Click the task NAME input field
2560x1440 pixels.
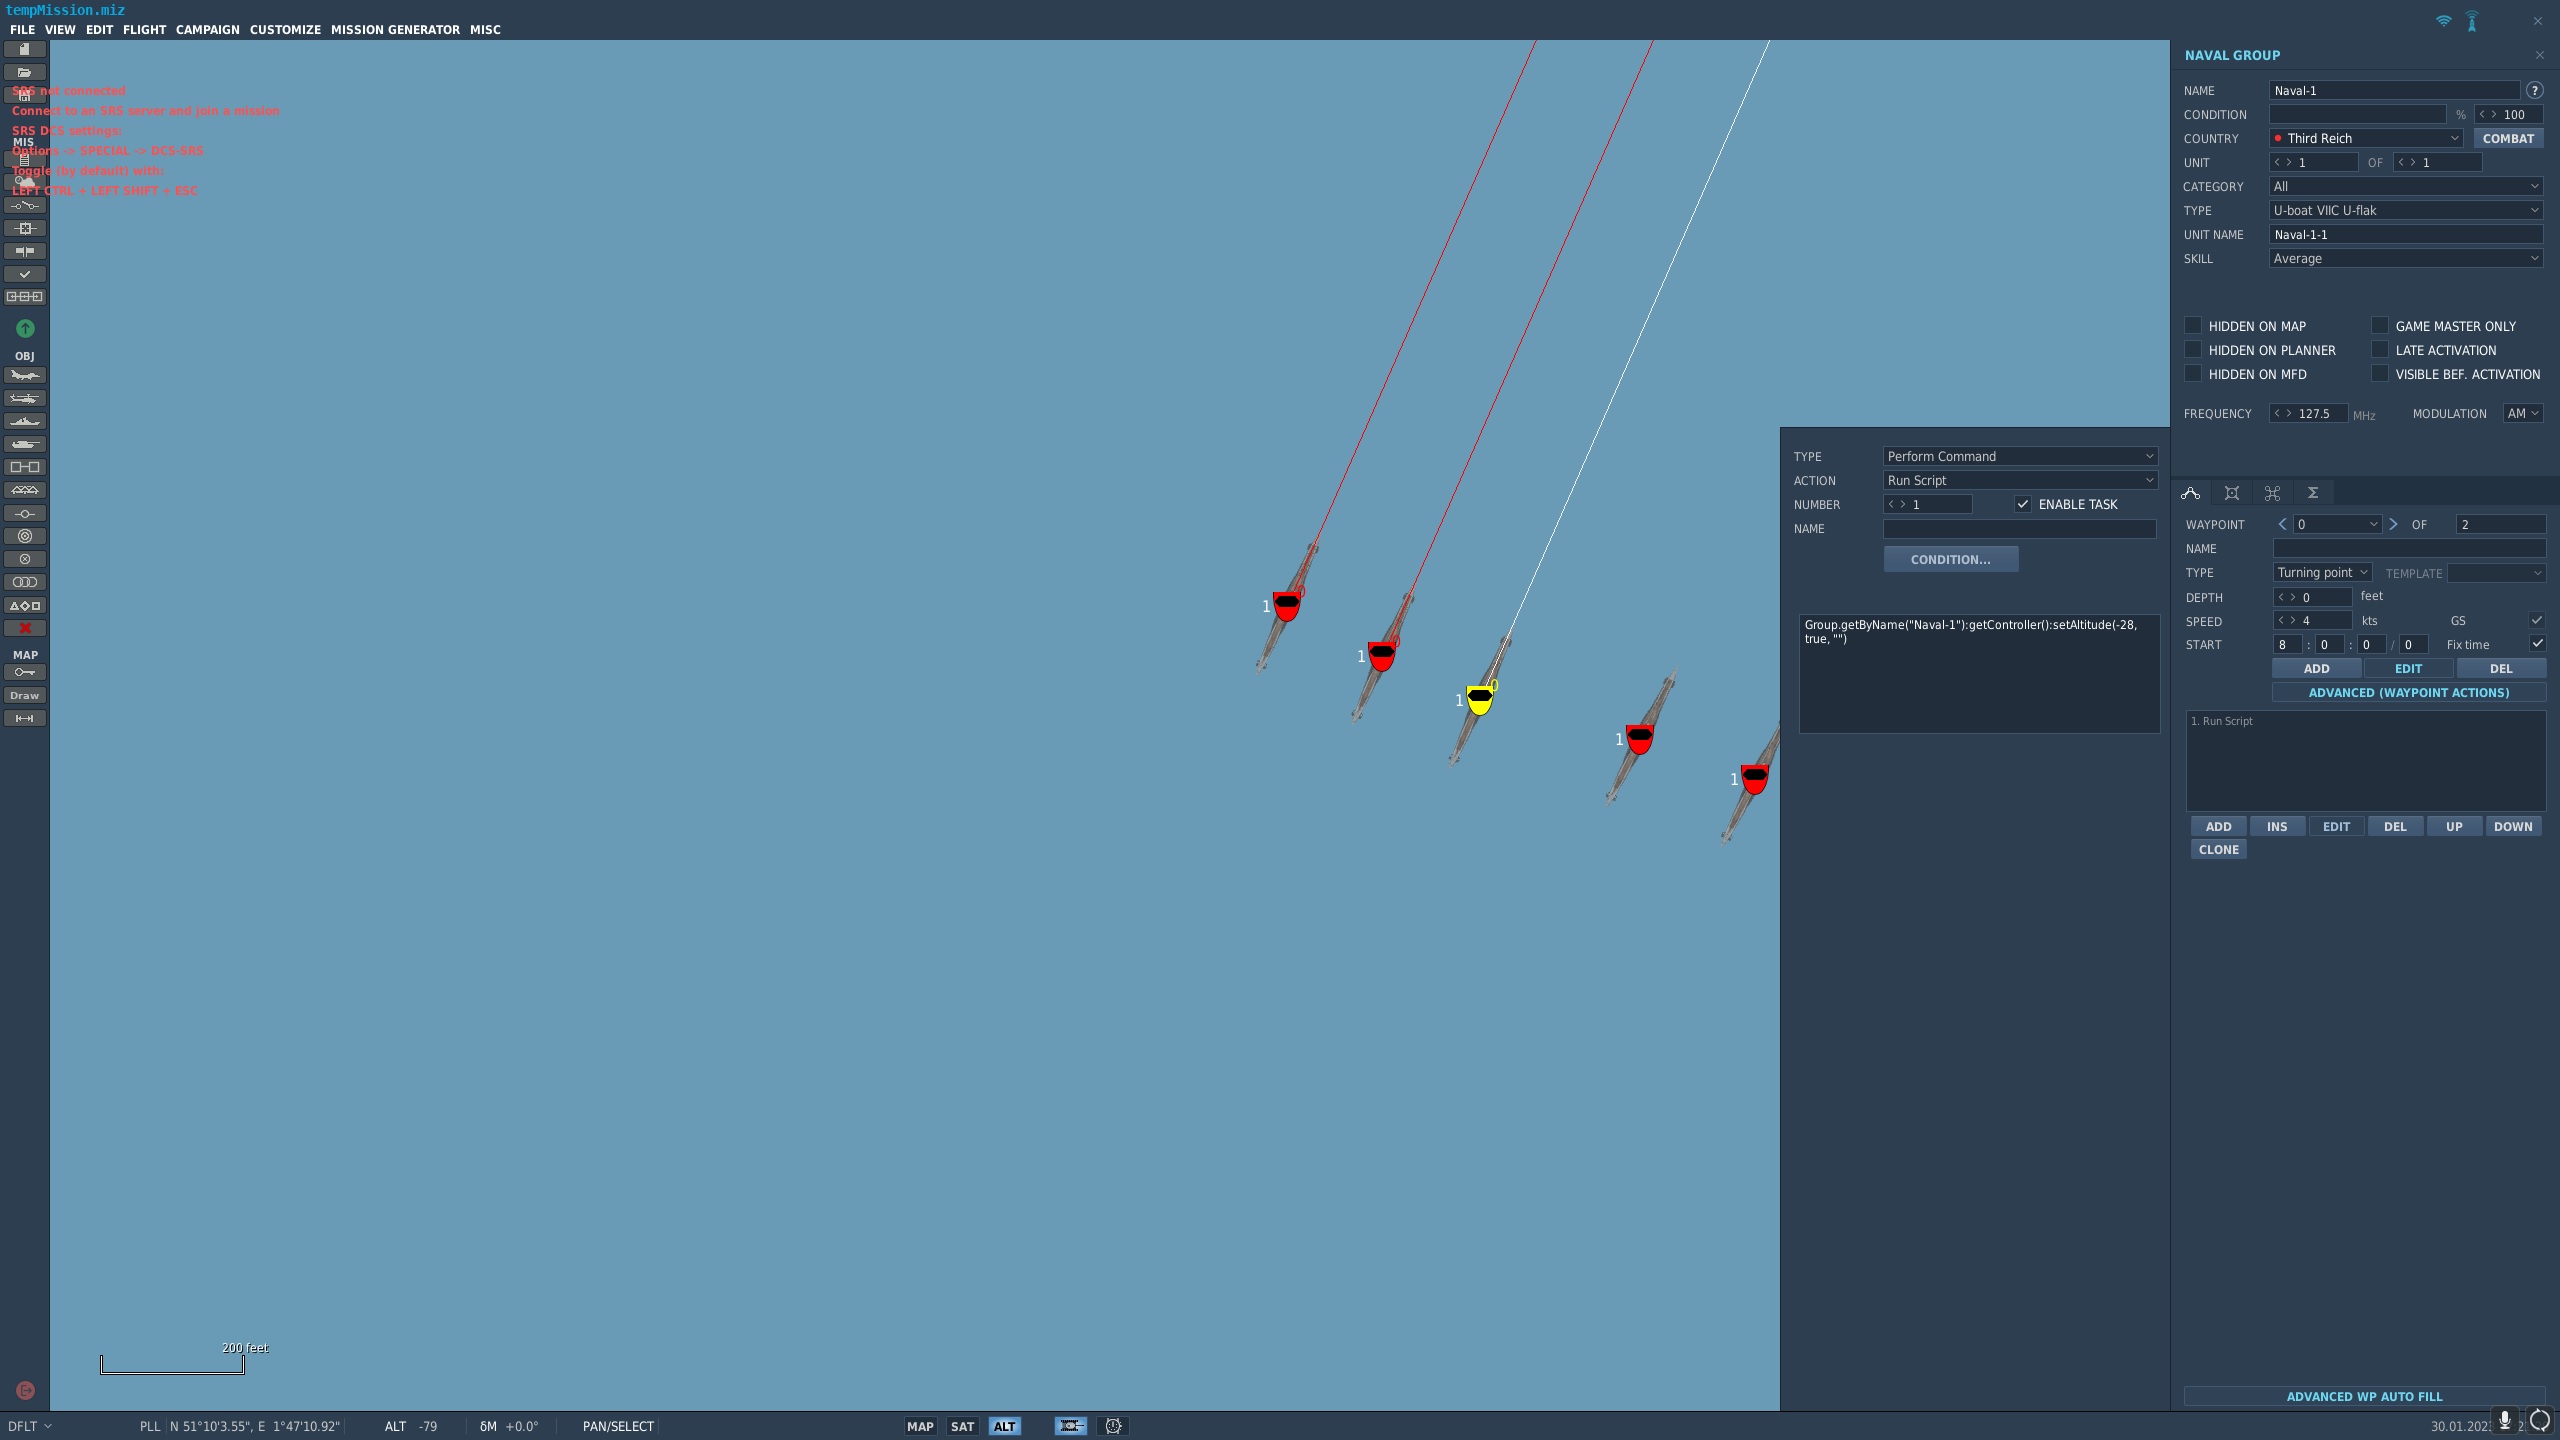tap(2019, 528)
